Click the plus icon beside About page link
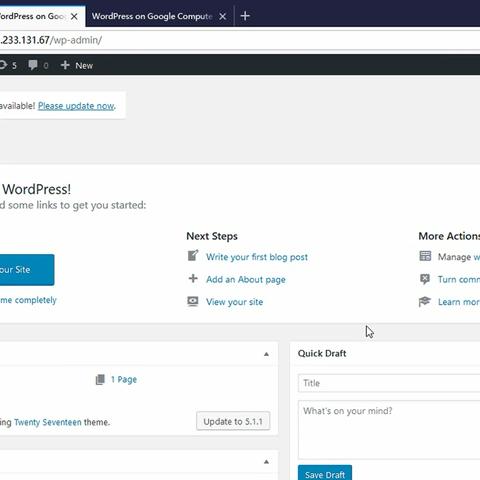 point(193,278)
